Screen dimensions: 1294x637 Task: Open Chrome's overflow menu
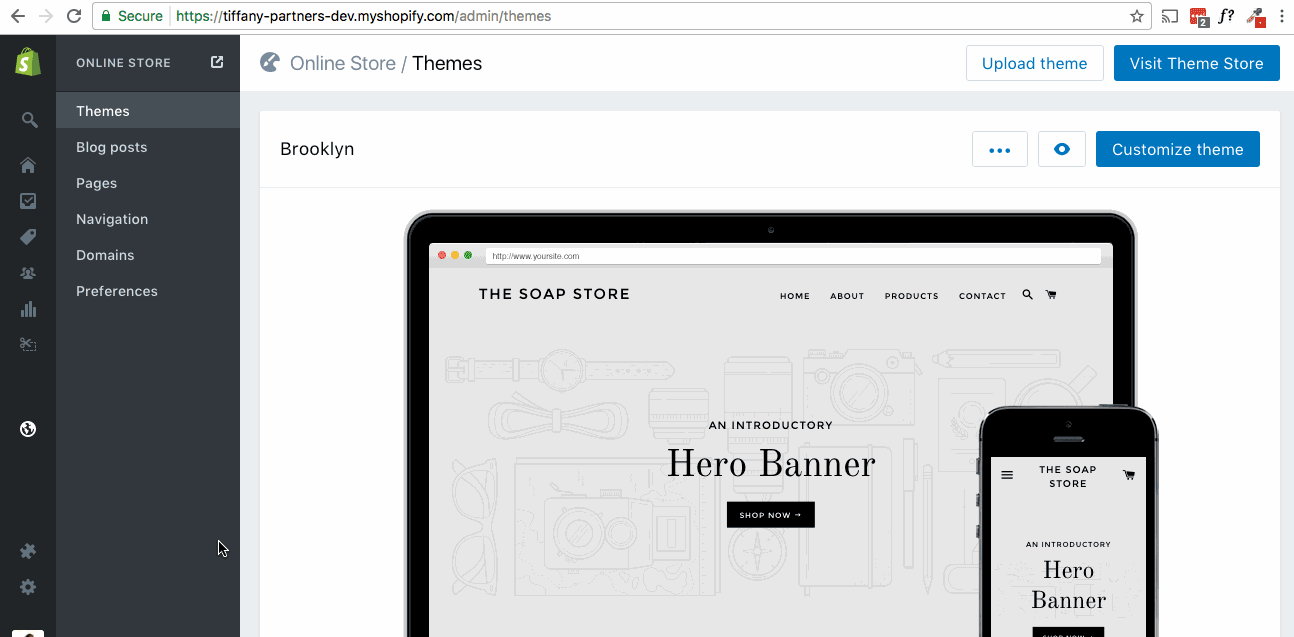point(1281,16)
